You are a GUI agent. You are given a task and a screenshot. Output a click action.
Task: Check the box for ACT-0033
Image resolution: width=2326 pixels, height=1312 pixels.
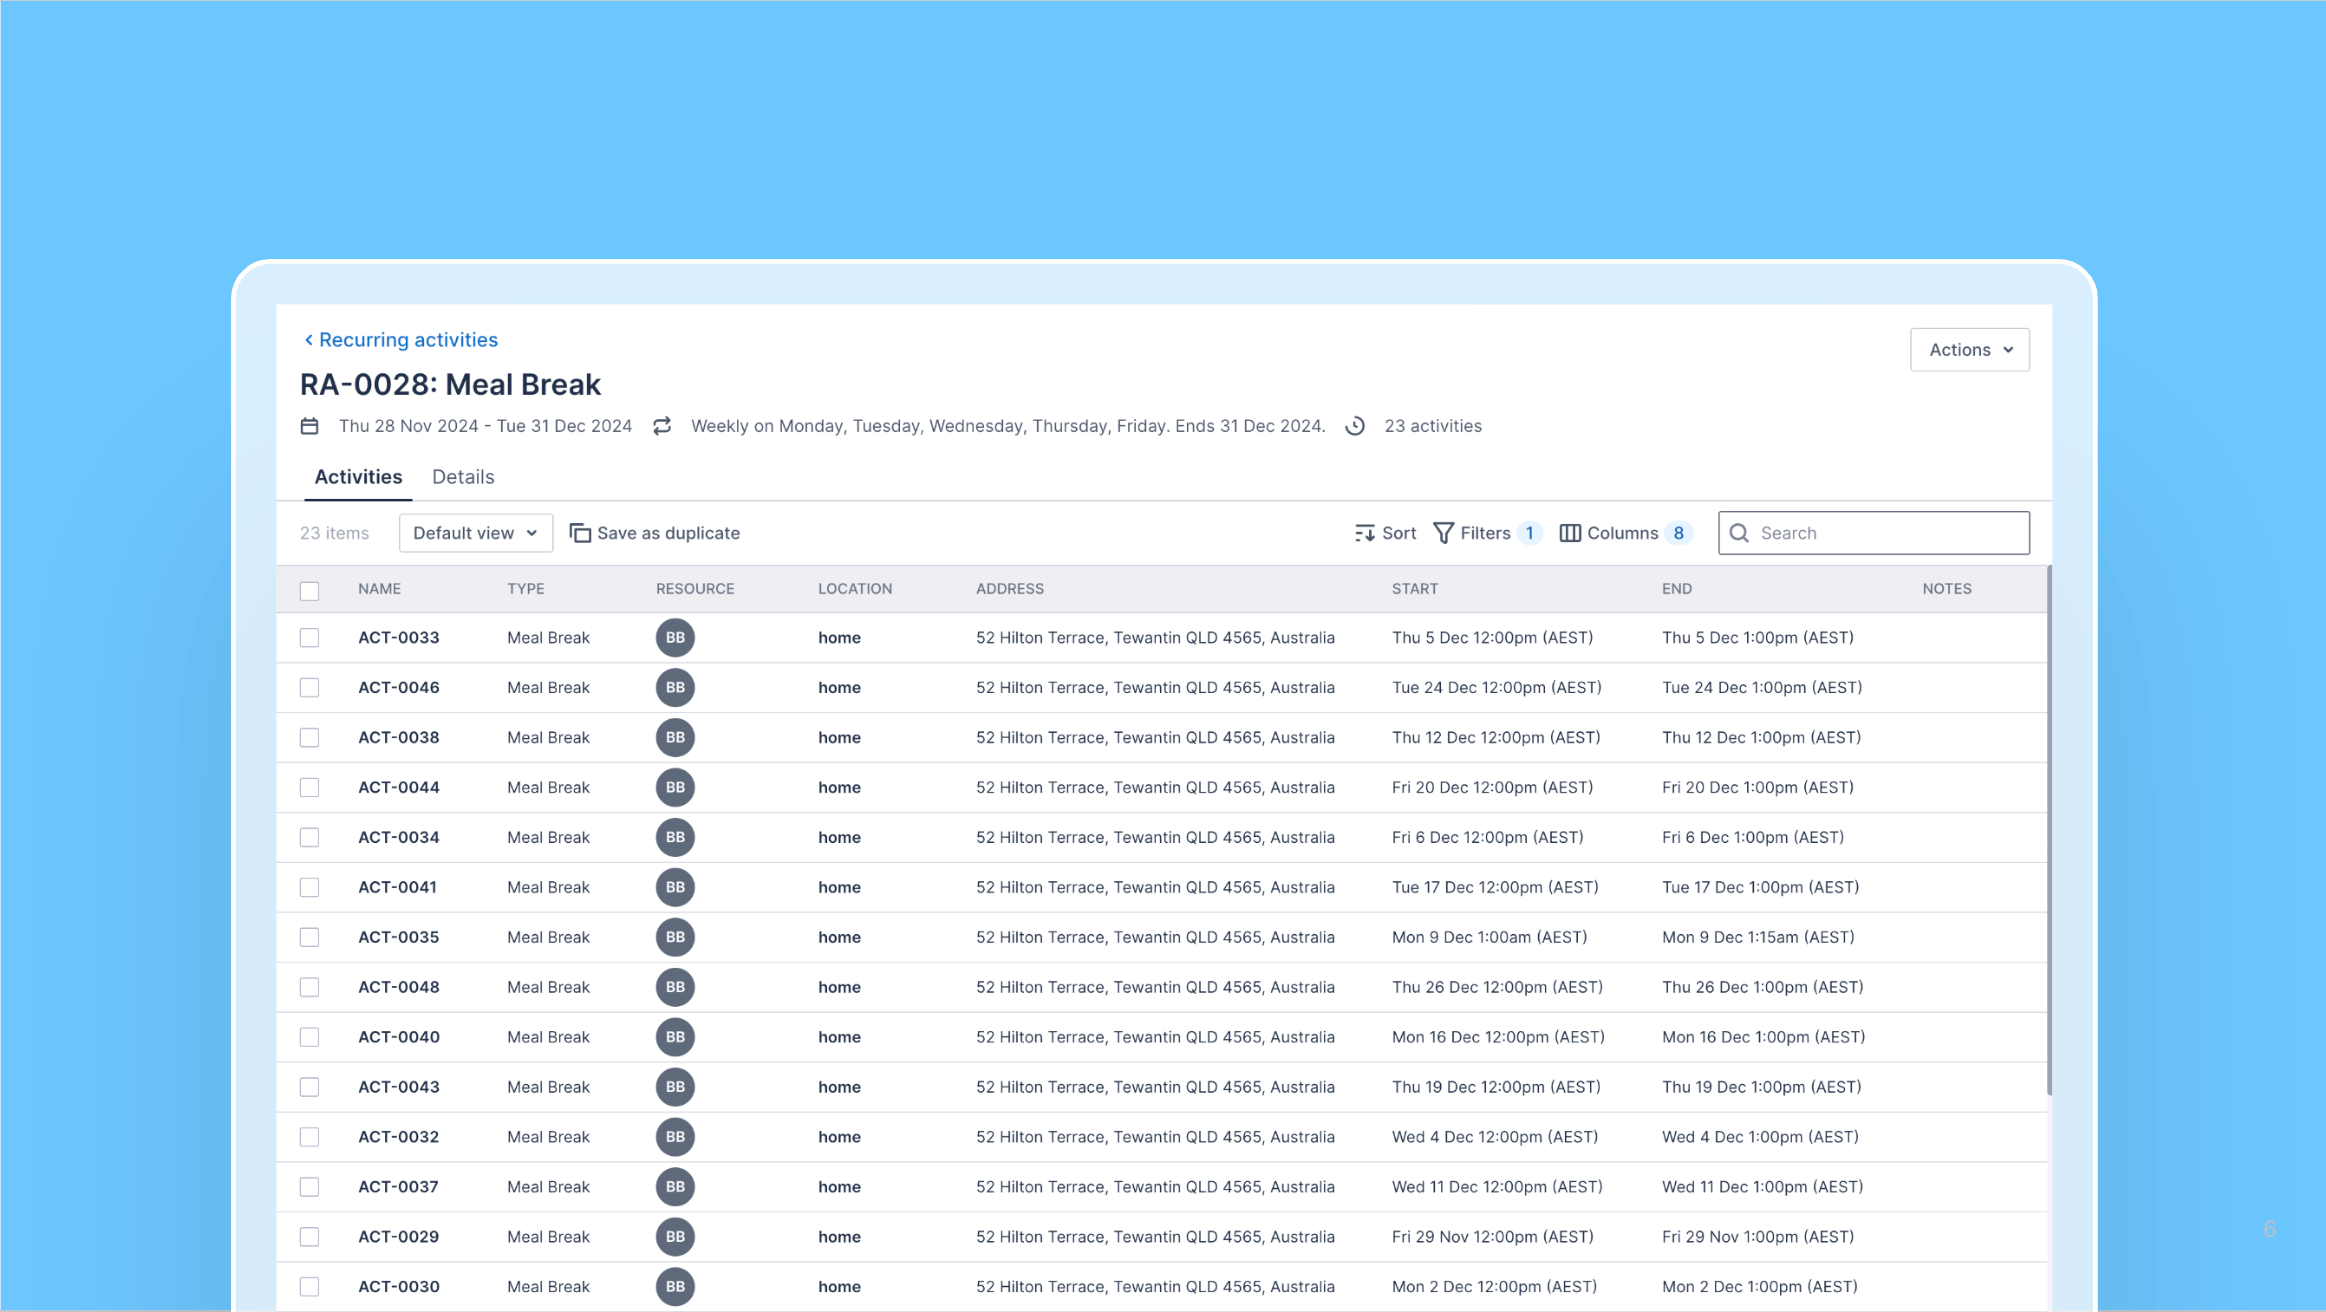pos(310,638)
